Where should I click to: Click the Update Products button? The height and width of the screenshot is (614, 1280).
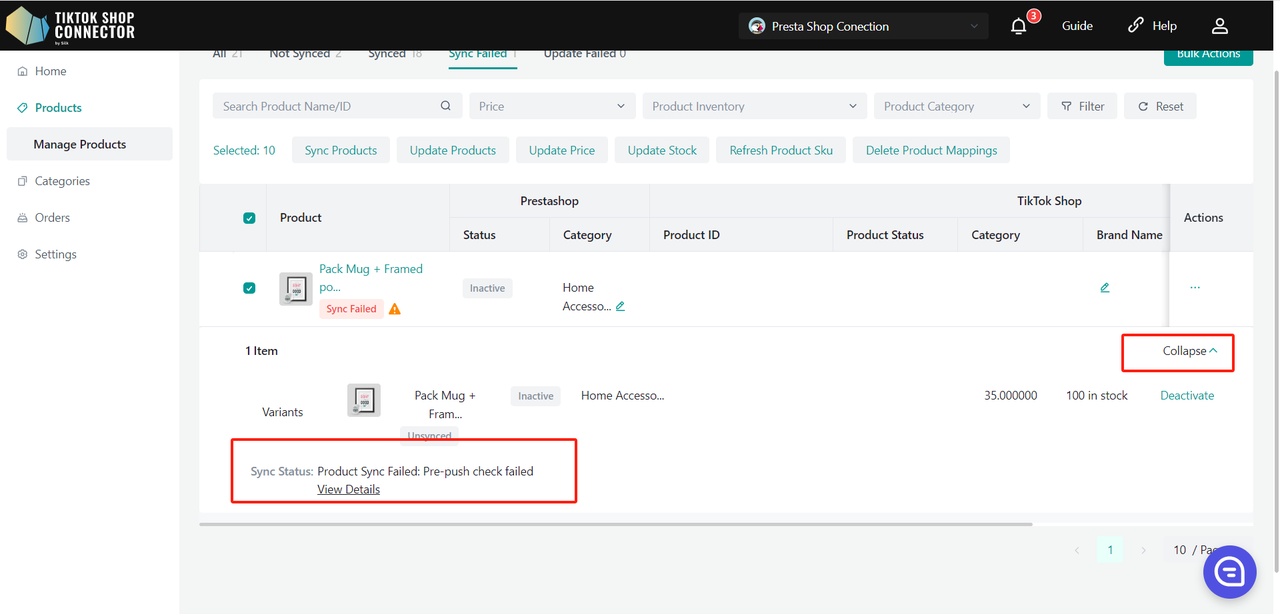[x=453, y=150]
